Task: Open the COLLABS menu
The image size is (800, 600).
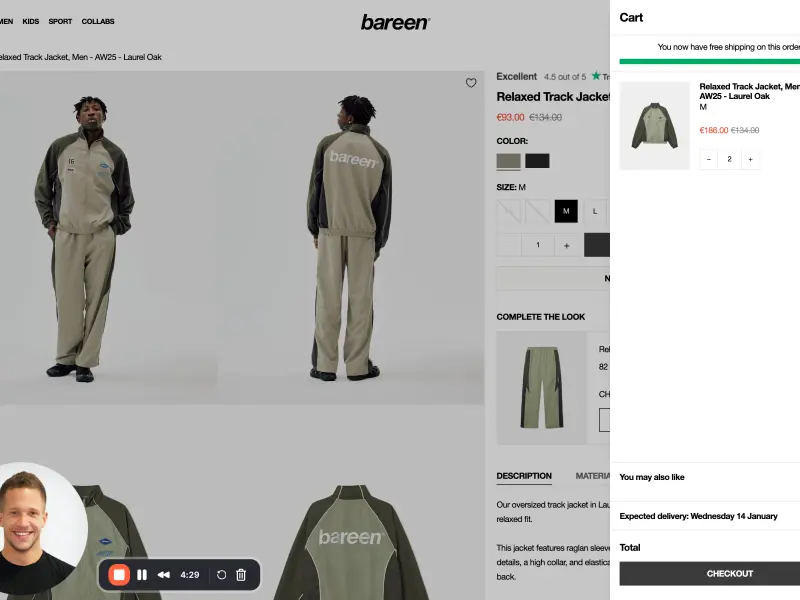Action: coord(98,21)
